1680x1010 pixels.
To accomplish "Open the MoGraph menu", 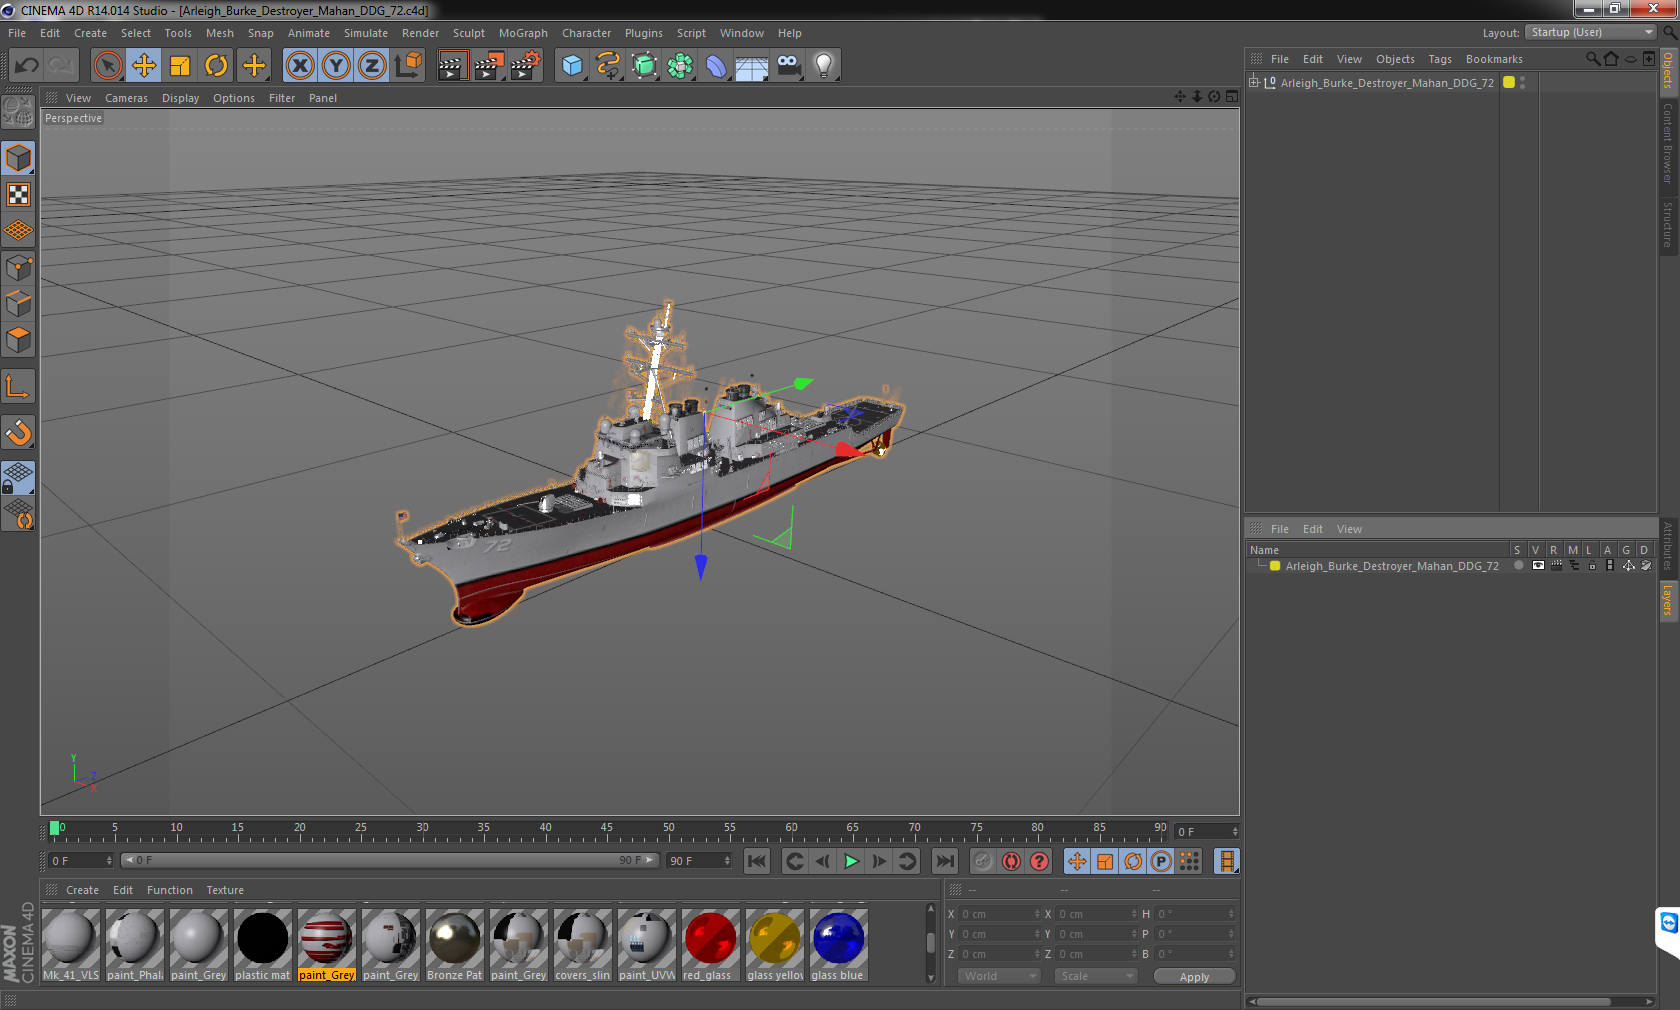I will tap(523, 33).
